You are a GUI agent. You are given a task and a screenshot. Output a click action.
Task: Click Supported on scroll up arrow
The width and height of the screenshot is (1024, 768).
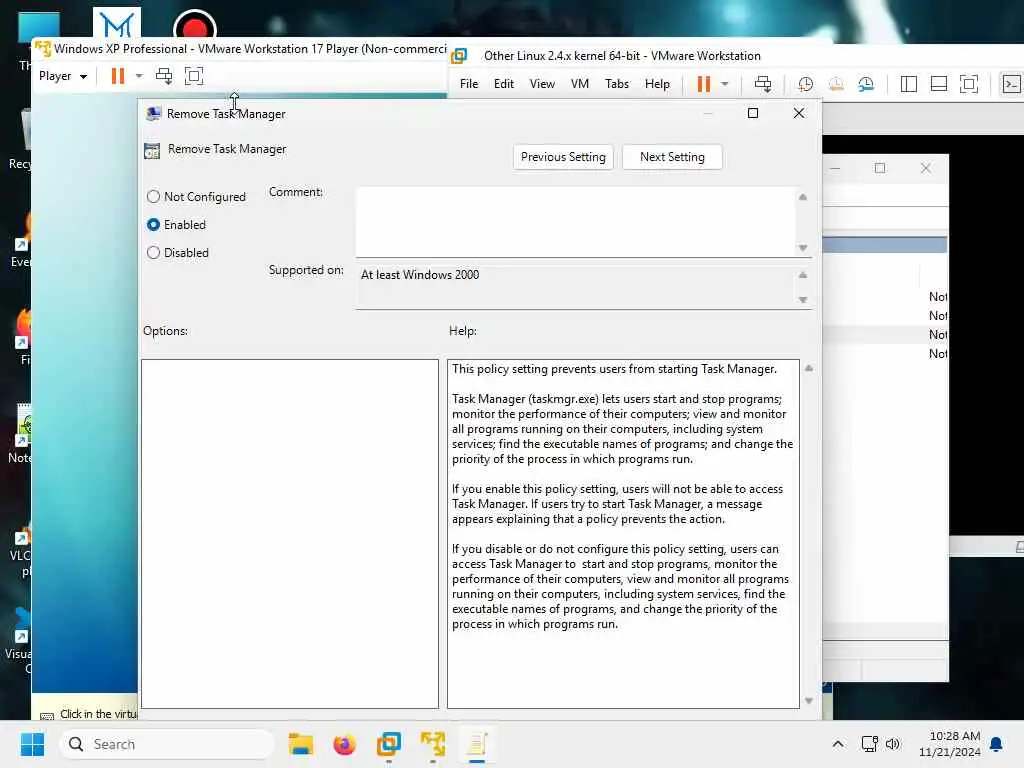coord(803,275)
